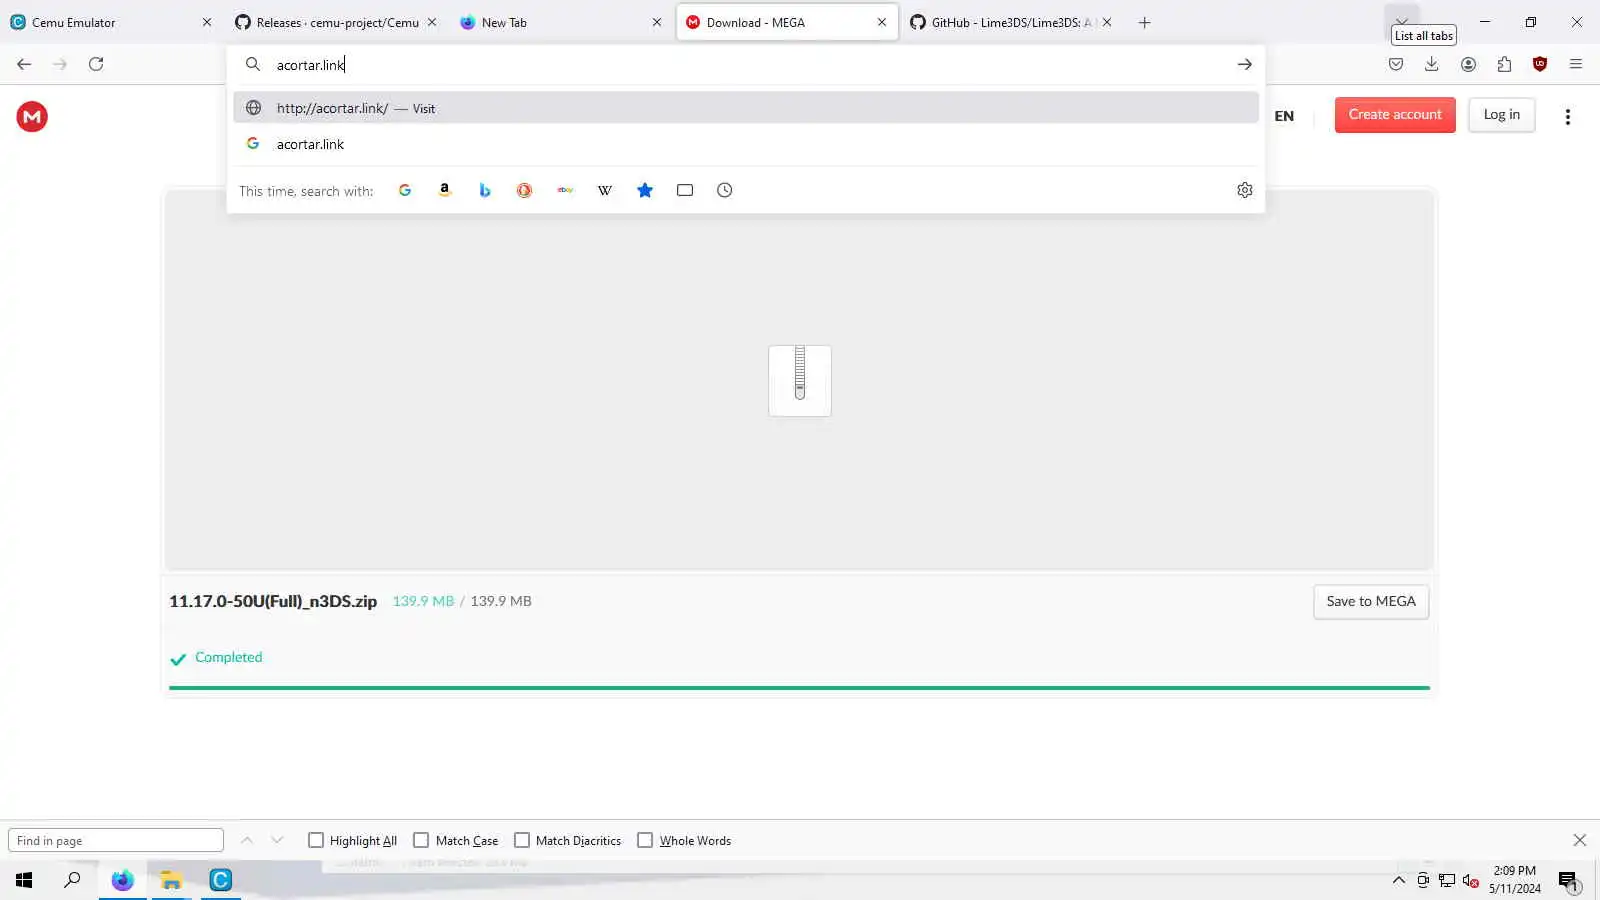Search this time with Amazon
The width and height of the screenshot is (1600, 900).
click(445, 190)
